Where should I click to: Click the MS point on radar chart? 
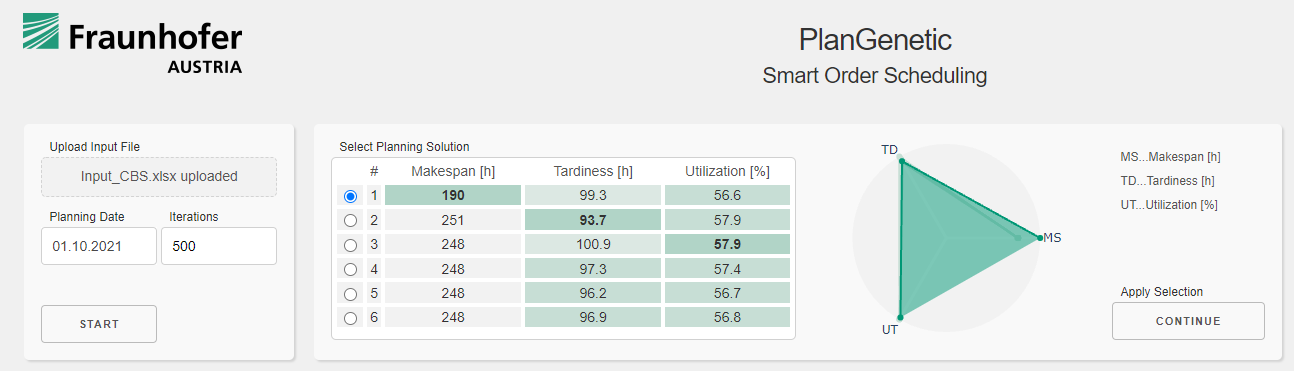(x=1037, y=238)
